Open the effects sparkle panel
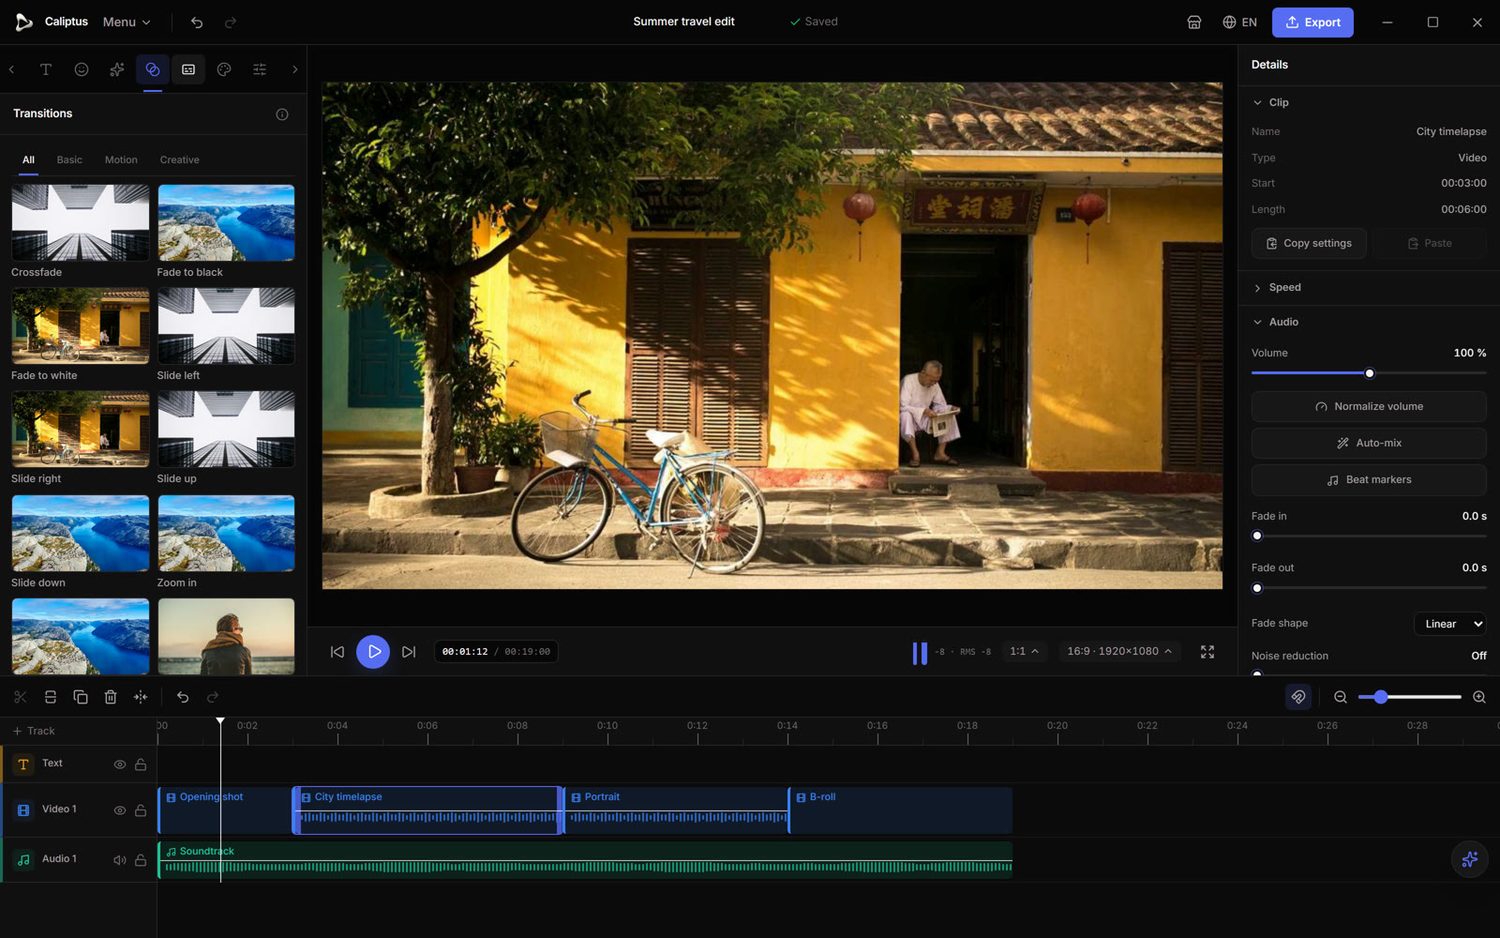This screenshot has width=1500, height=938. [117, 69]
